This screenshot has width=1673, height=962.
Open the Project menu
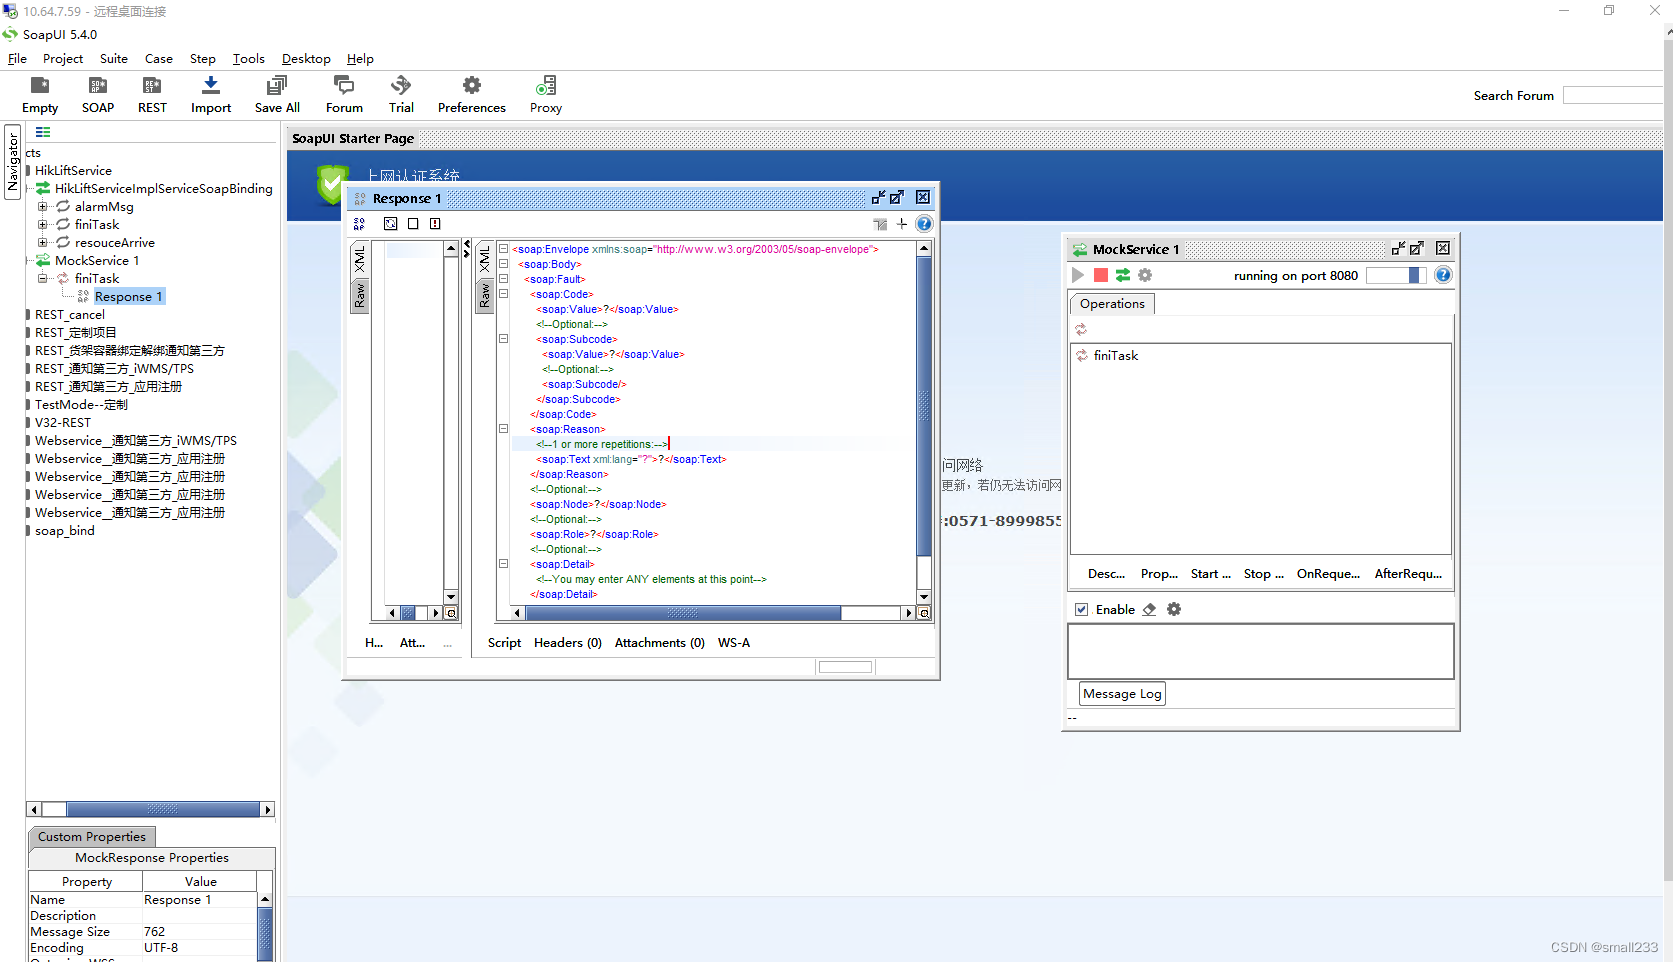click(63, 59)
